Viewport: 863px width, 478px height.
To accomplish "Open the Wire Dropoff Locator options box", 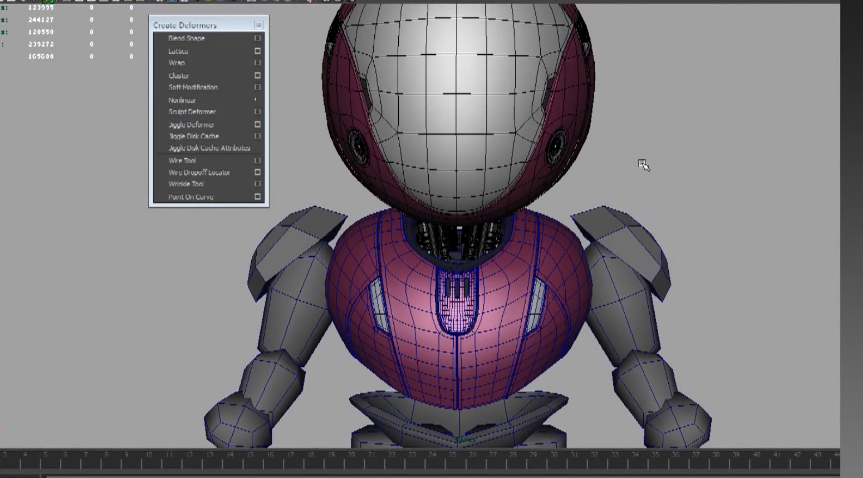I will tap(258, 173).
